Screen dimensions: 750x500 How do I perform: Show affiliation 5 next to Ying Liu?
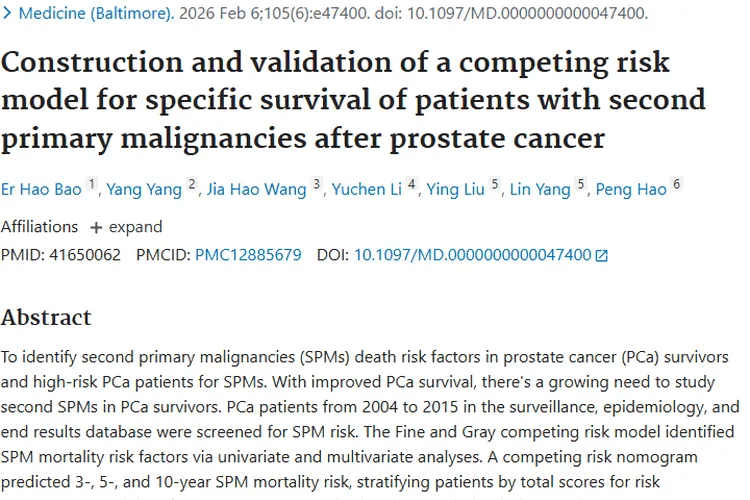tap(495, 185)
